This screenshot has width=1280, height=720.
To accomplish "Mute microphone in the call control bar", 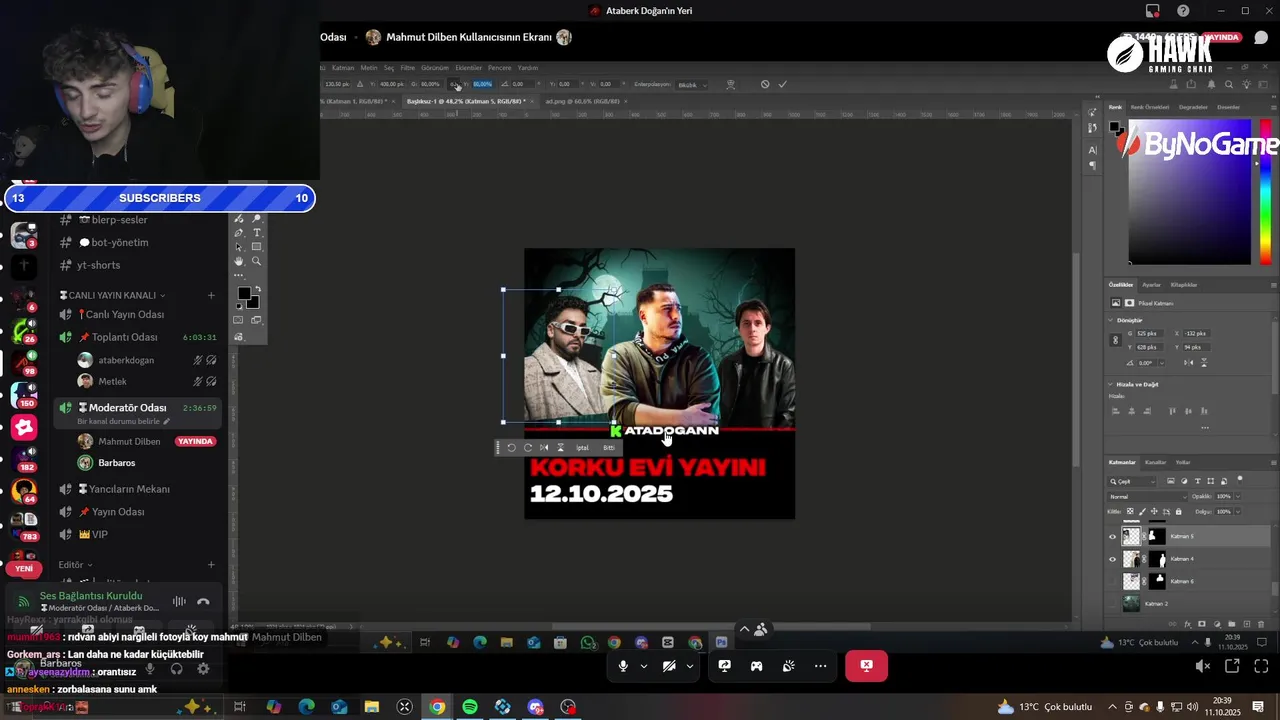I will click(623, 666).
